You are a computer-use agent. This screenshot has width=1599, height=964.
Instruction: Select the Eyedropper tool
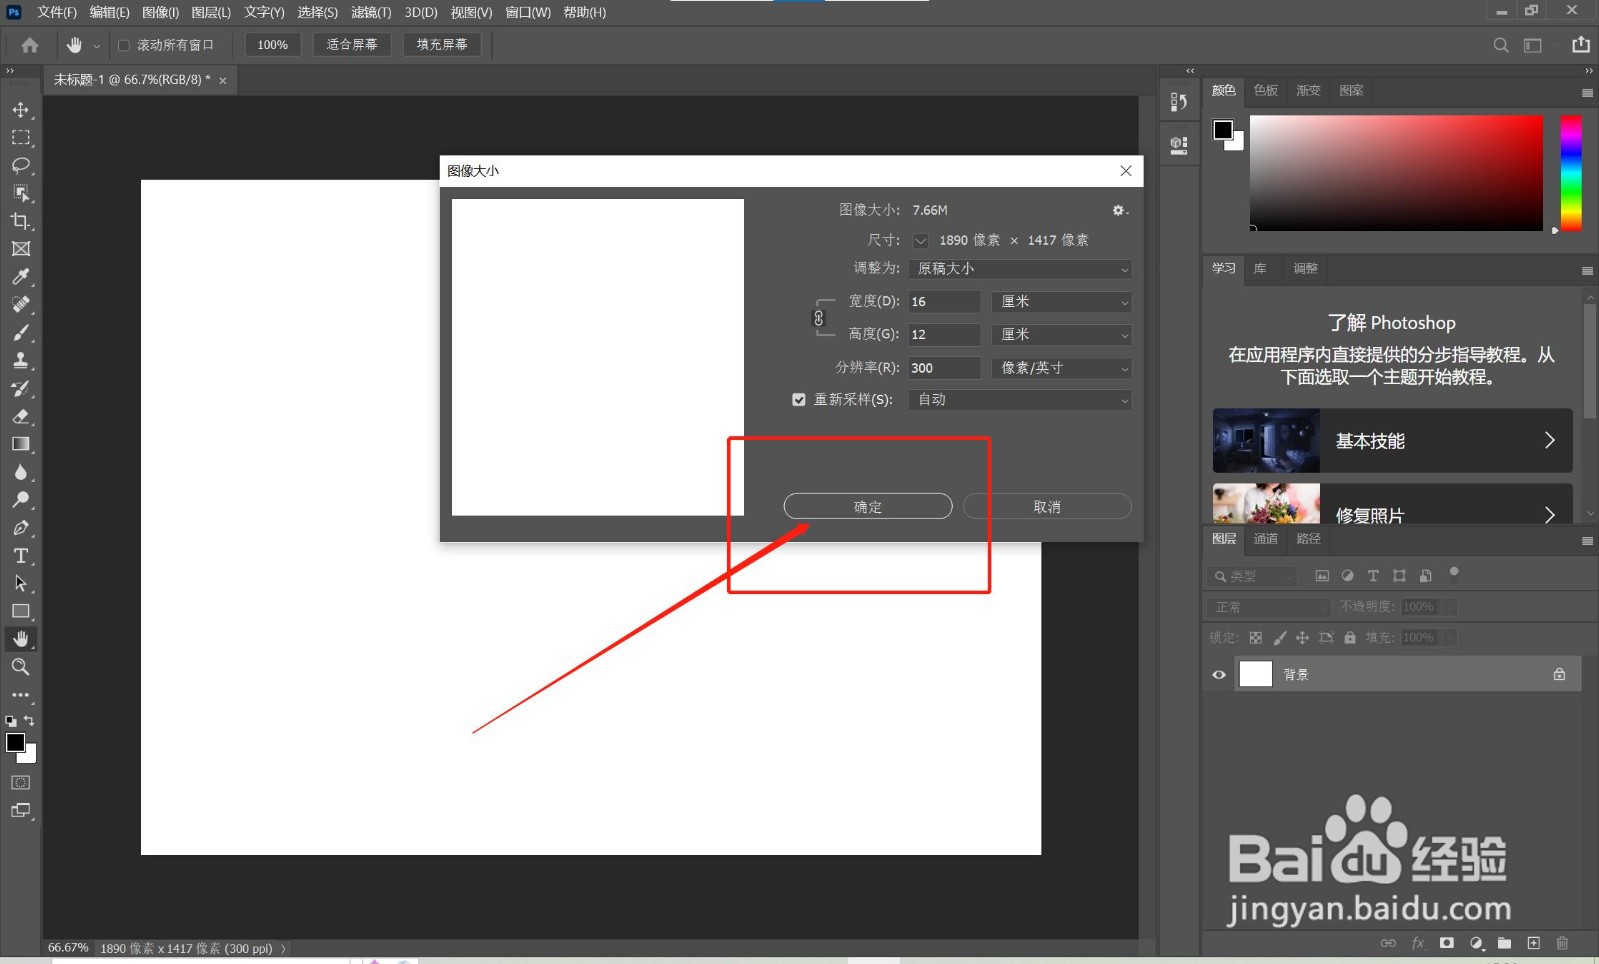pos(20,277)
